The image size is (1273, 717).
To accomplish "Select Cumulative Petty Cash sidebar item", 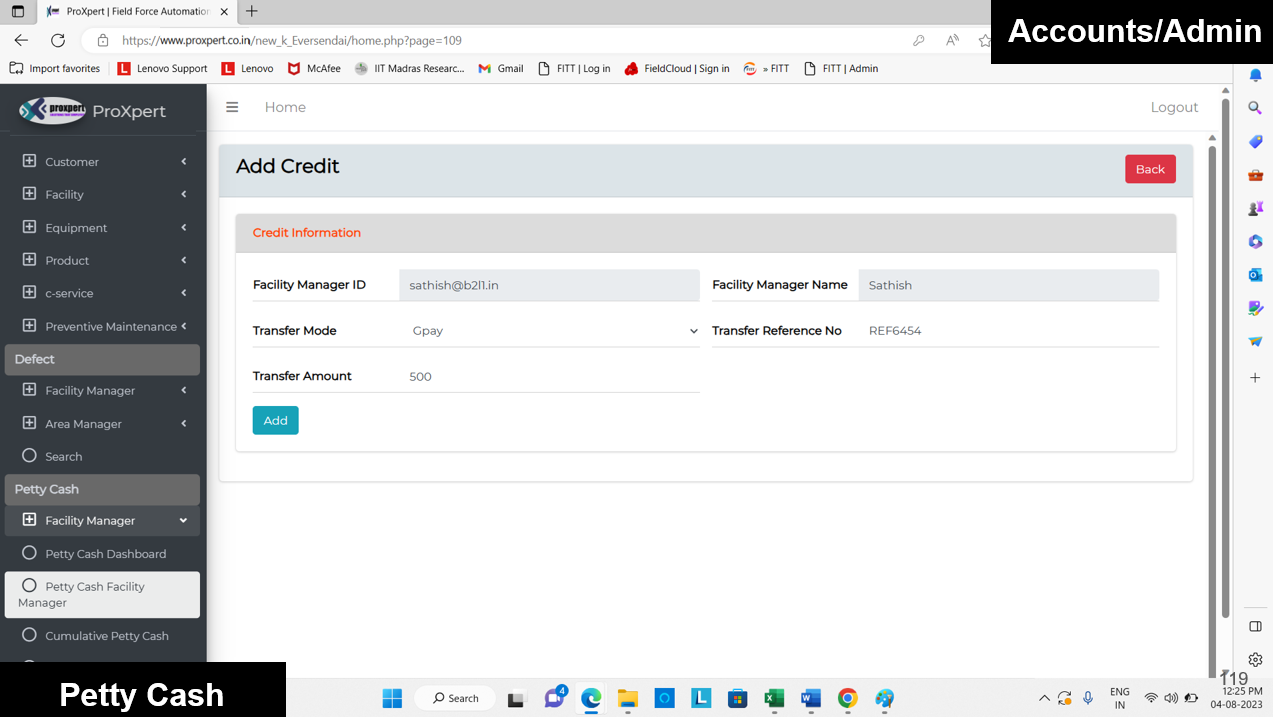I will pyautogui.click(x=106, y=635).
